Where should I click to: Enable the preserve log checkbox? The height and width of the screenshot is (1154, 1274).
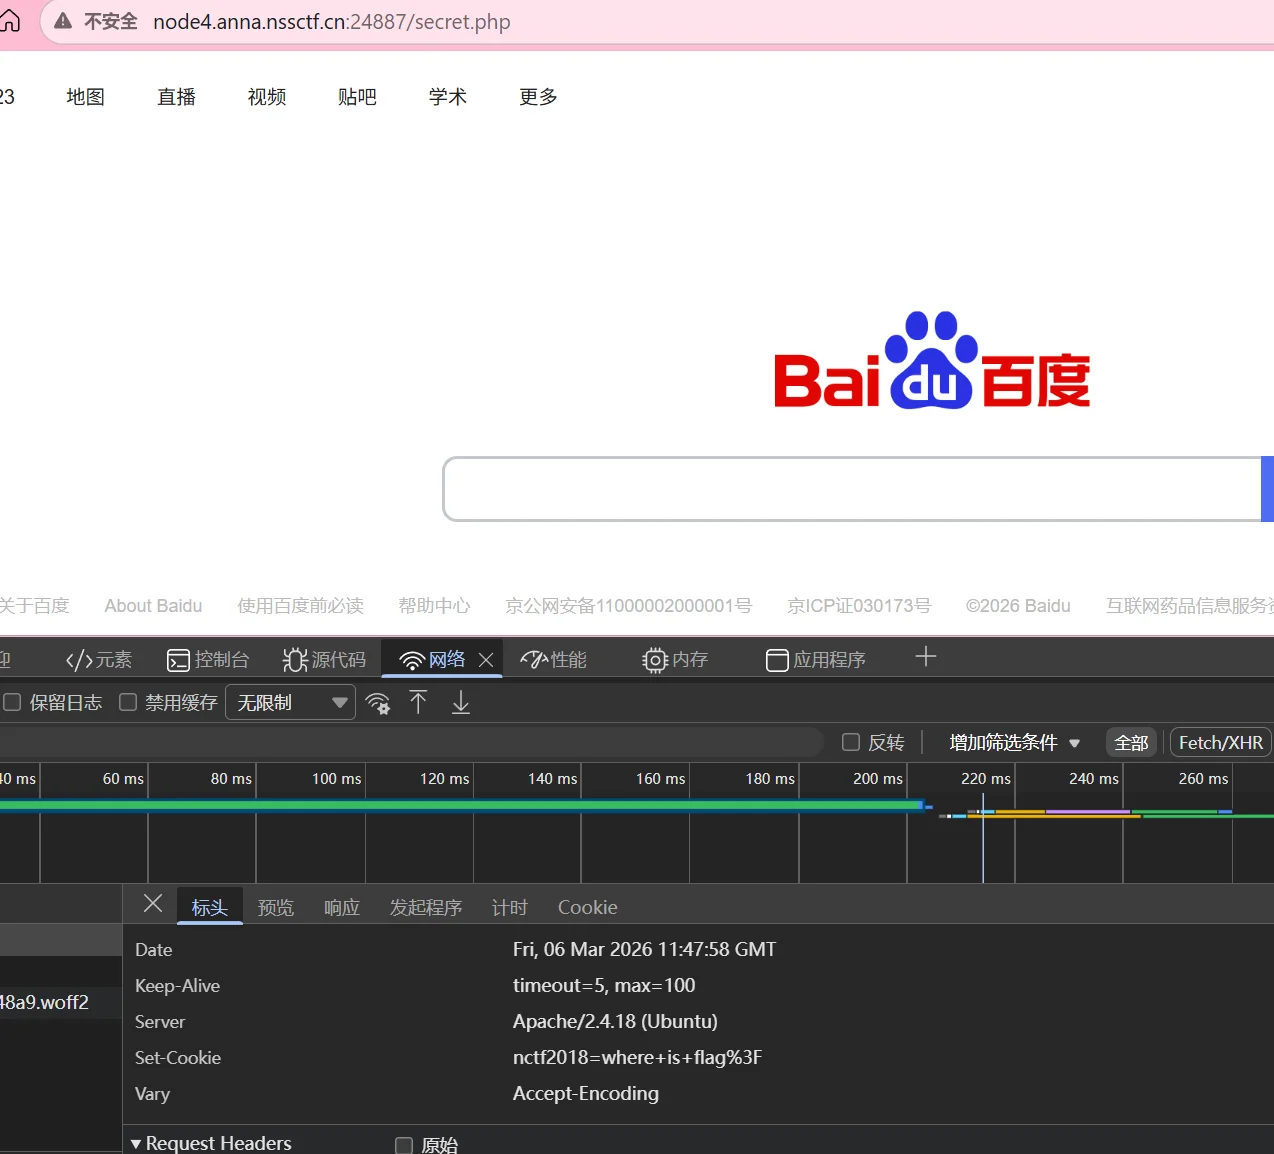click(12, 703)
